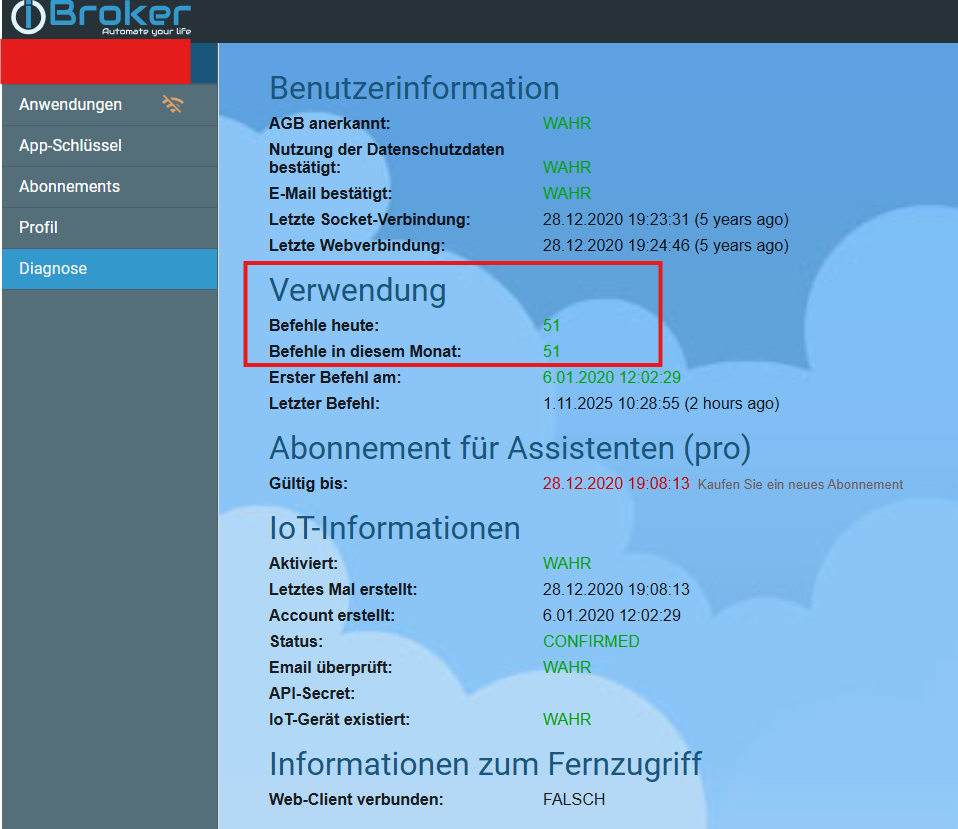This screenshot has width=958, height=829.
Task: Click the WAHR value for AGB anerkannt
Action: pos(566,123)
